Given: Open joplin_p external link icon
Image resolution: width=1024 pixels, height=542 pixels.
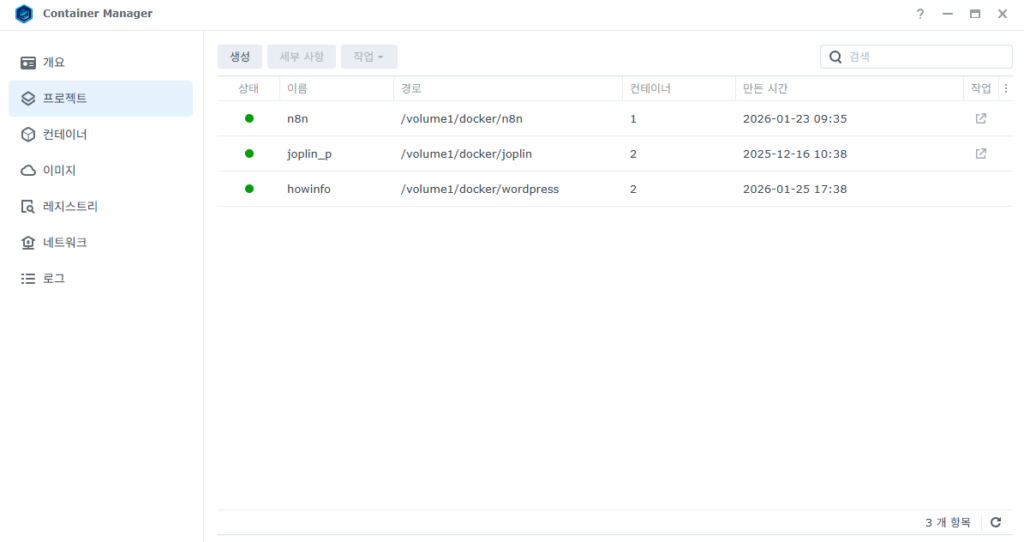Looking at the screenshot, I should tap(981, 154).
